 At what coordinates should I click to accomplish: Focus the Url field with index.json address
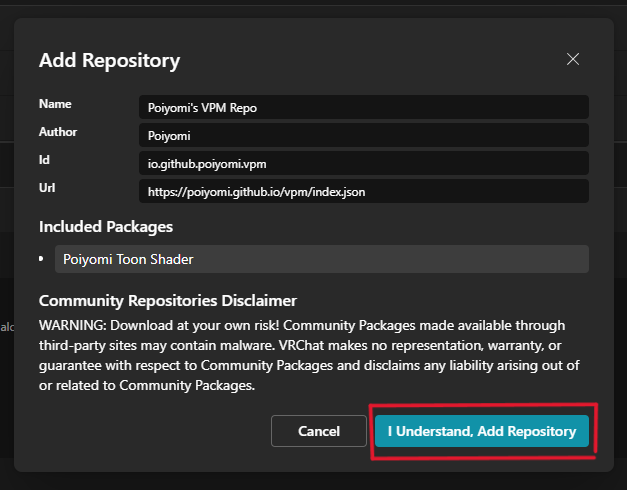pos(363,190)
